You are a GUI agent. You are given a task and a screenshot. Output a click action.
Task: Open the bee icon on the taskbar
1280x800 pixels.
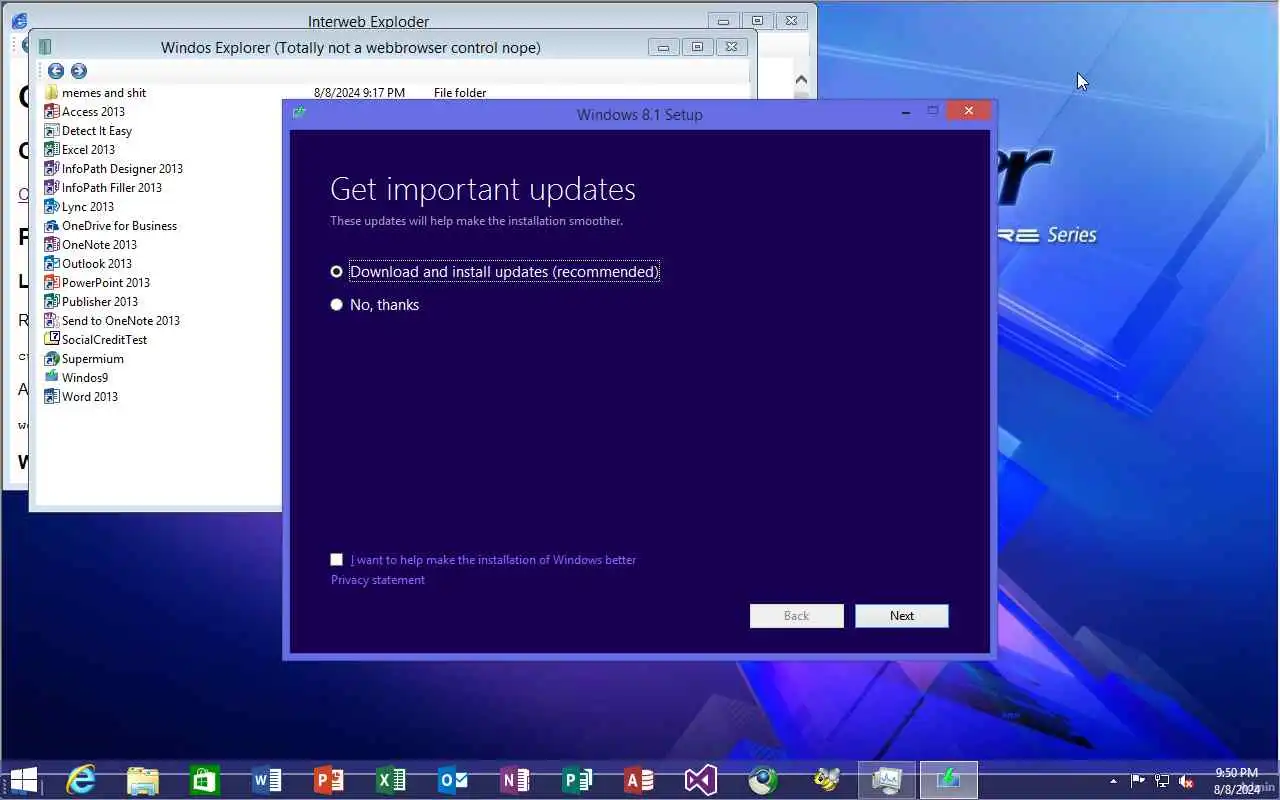[825, 780]
